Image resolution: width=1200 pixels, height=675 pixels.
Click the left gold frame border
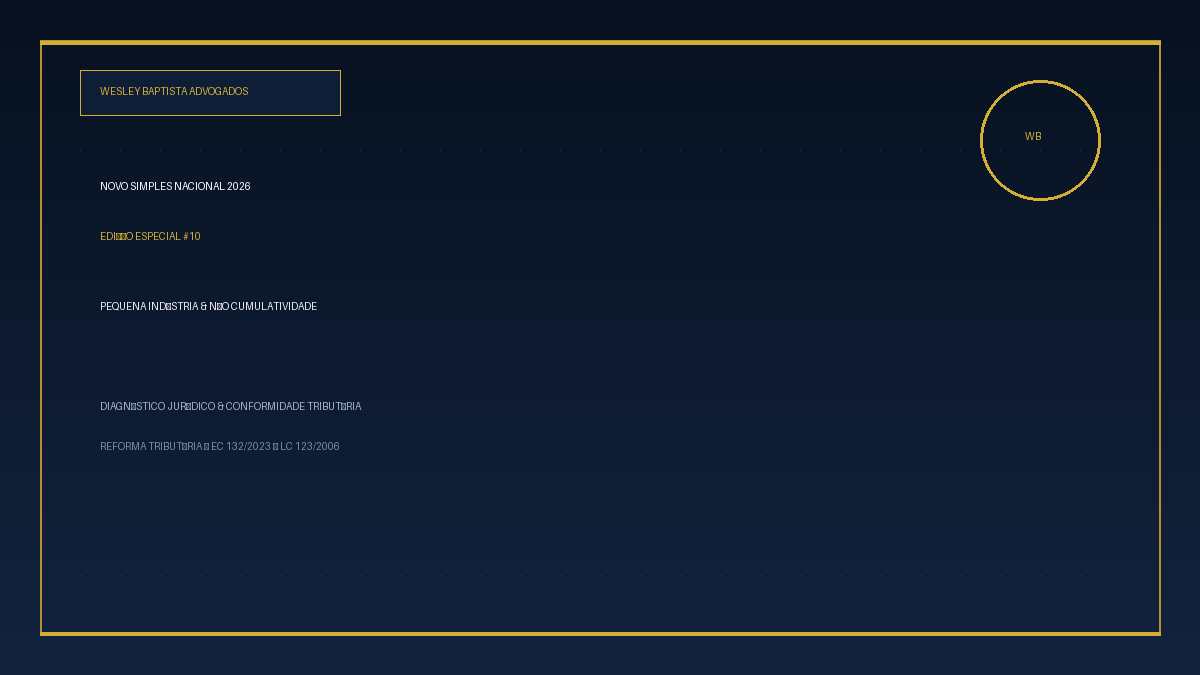pyautogui.click(x=41, y=338)
